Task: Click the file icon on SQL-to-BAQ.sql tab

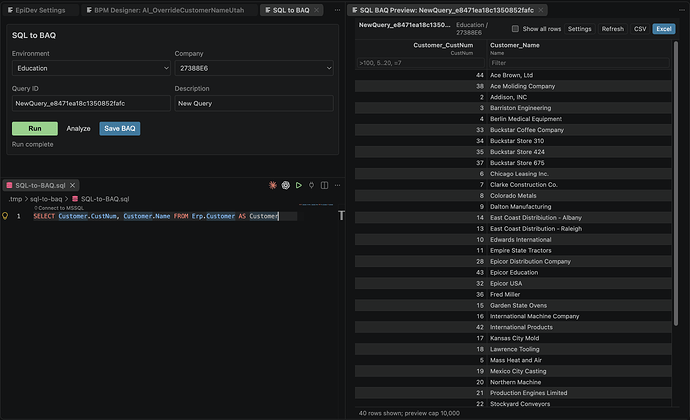Action: [x=9, y=185]
